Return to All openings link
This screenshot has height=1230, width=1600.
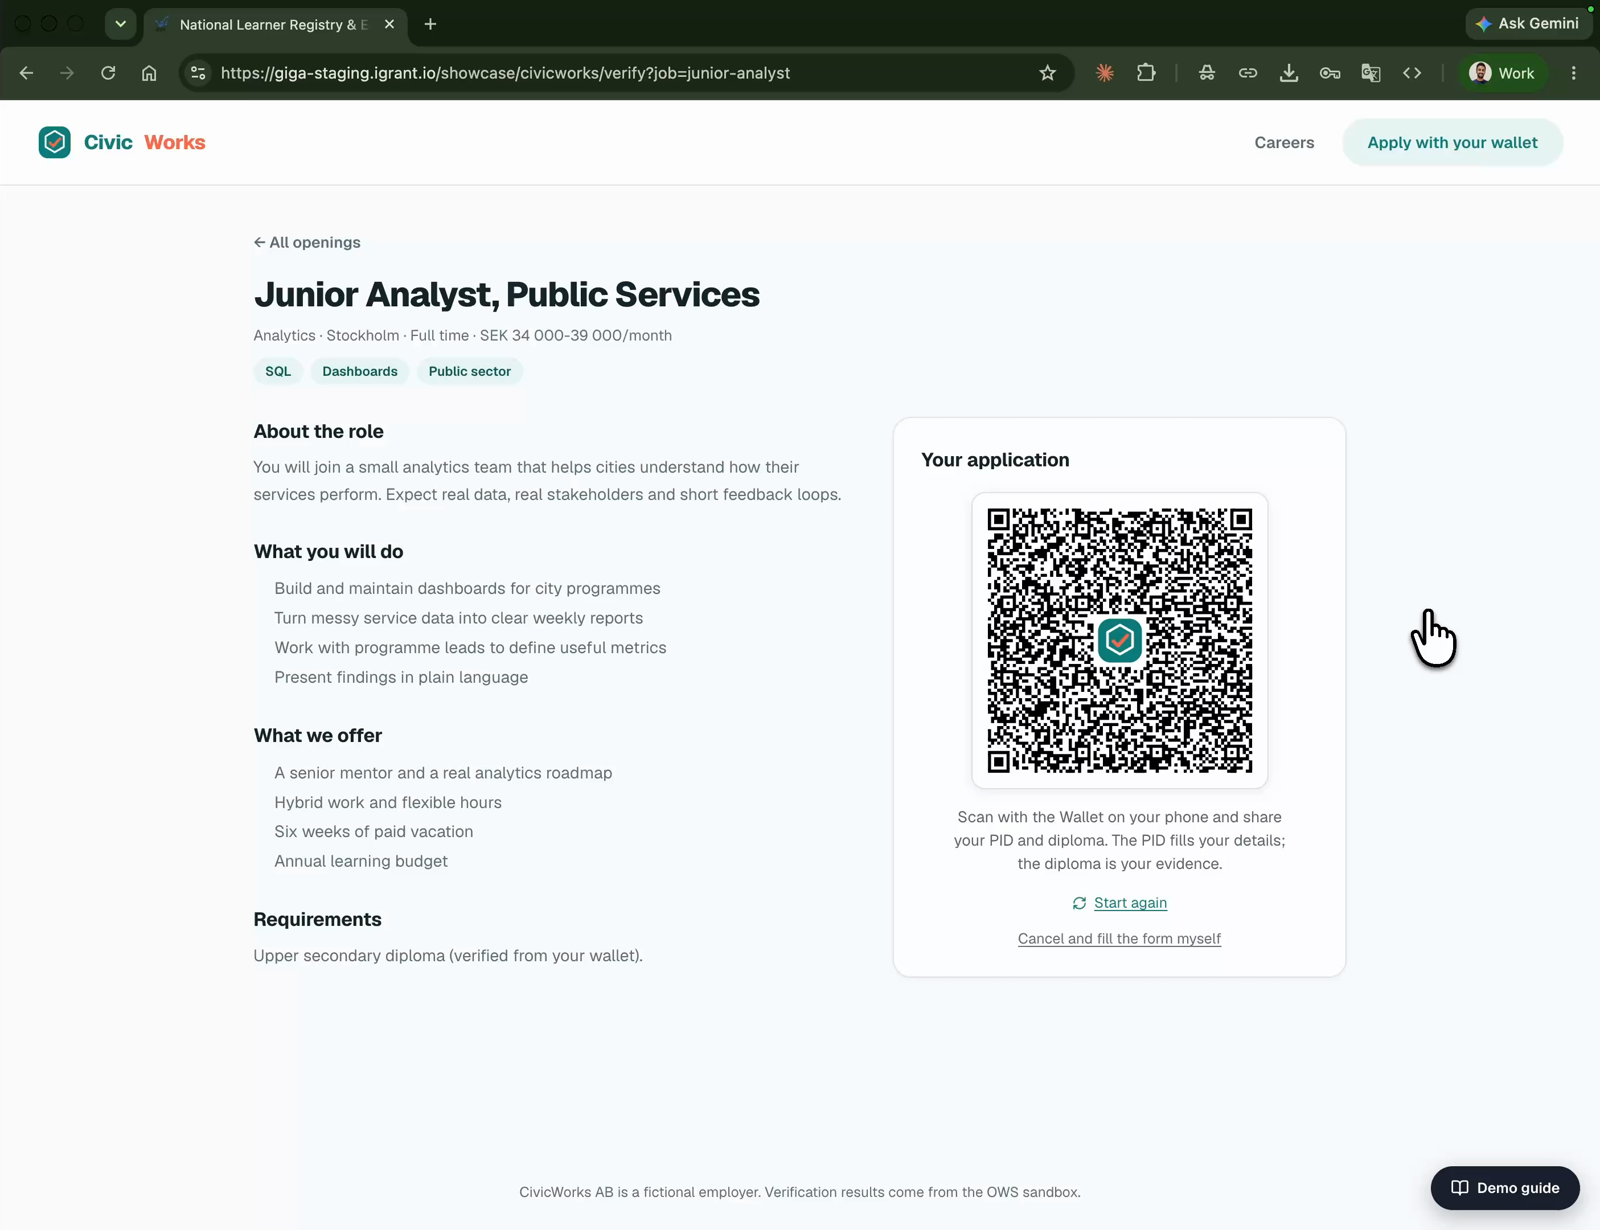point(307,242)
